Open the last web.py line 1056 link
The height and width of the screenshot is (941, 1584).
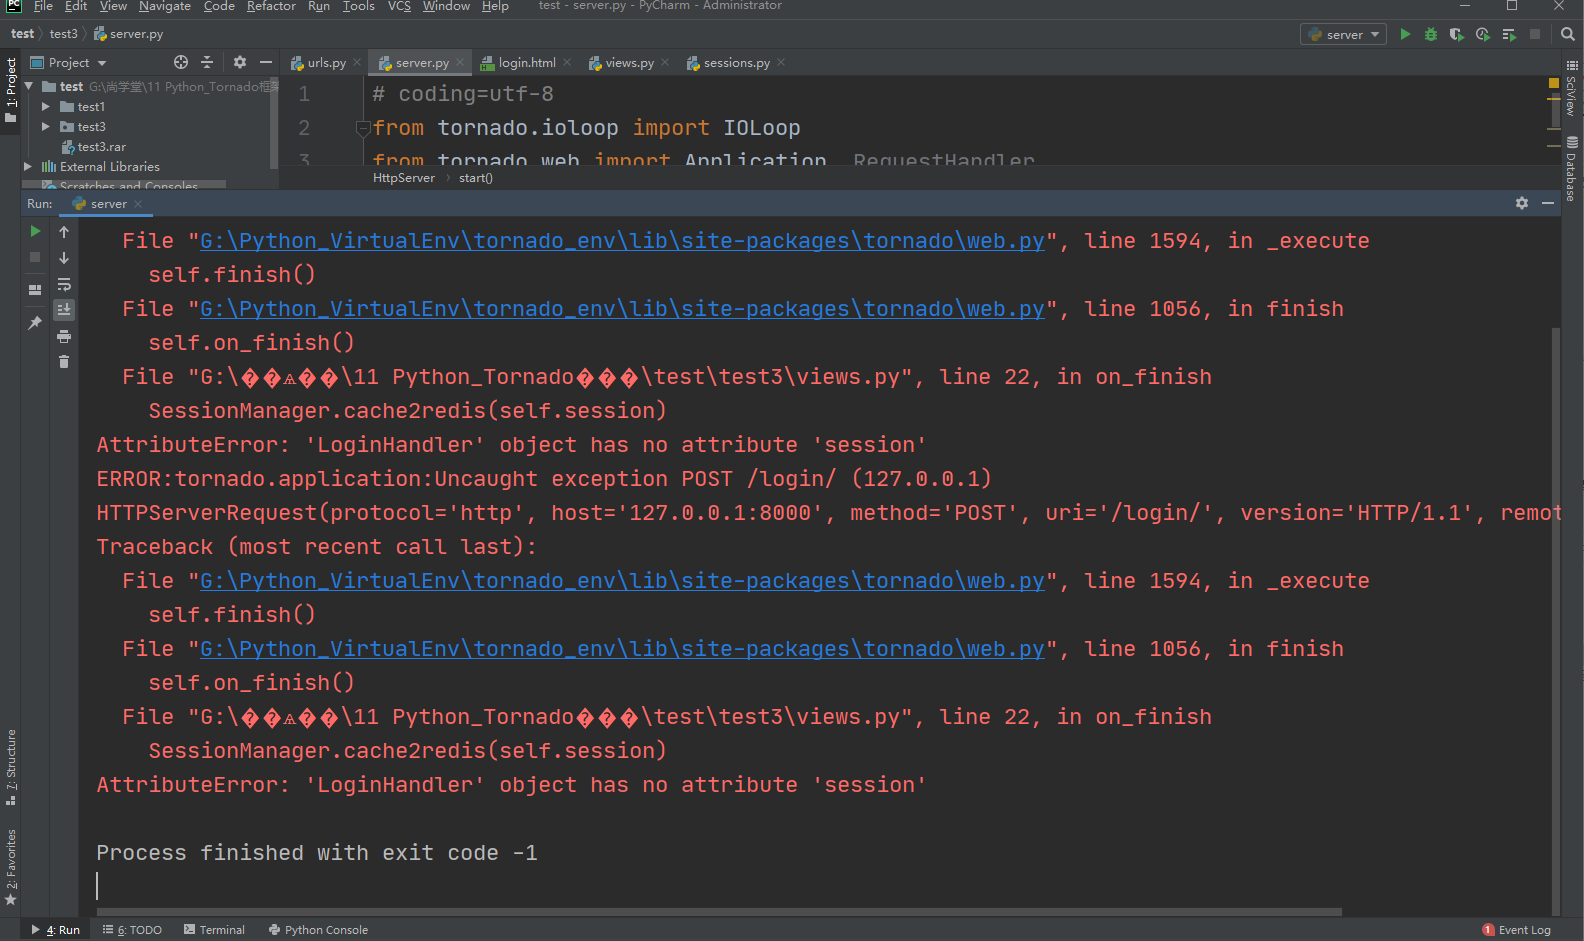[x=622, y=649]
